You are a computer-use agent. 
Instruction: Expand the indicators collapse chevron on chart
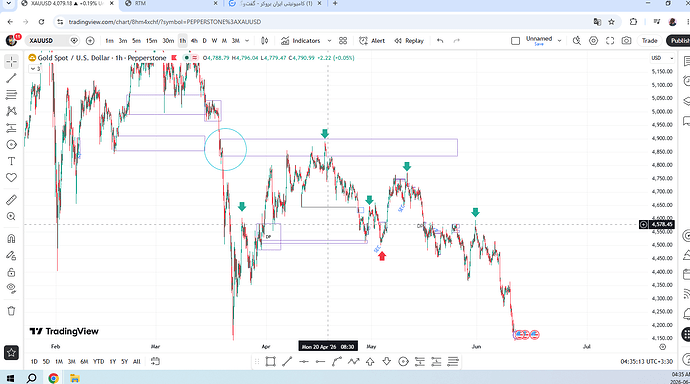(35, 69)
